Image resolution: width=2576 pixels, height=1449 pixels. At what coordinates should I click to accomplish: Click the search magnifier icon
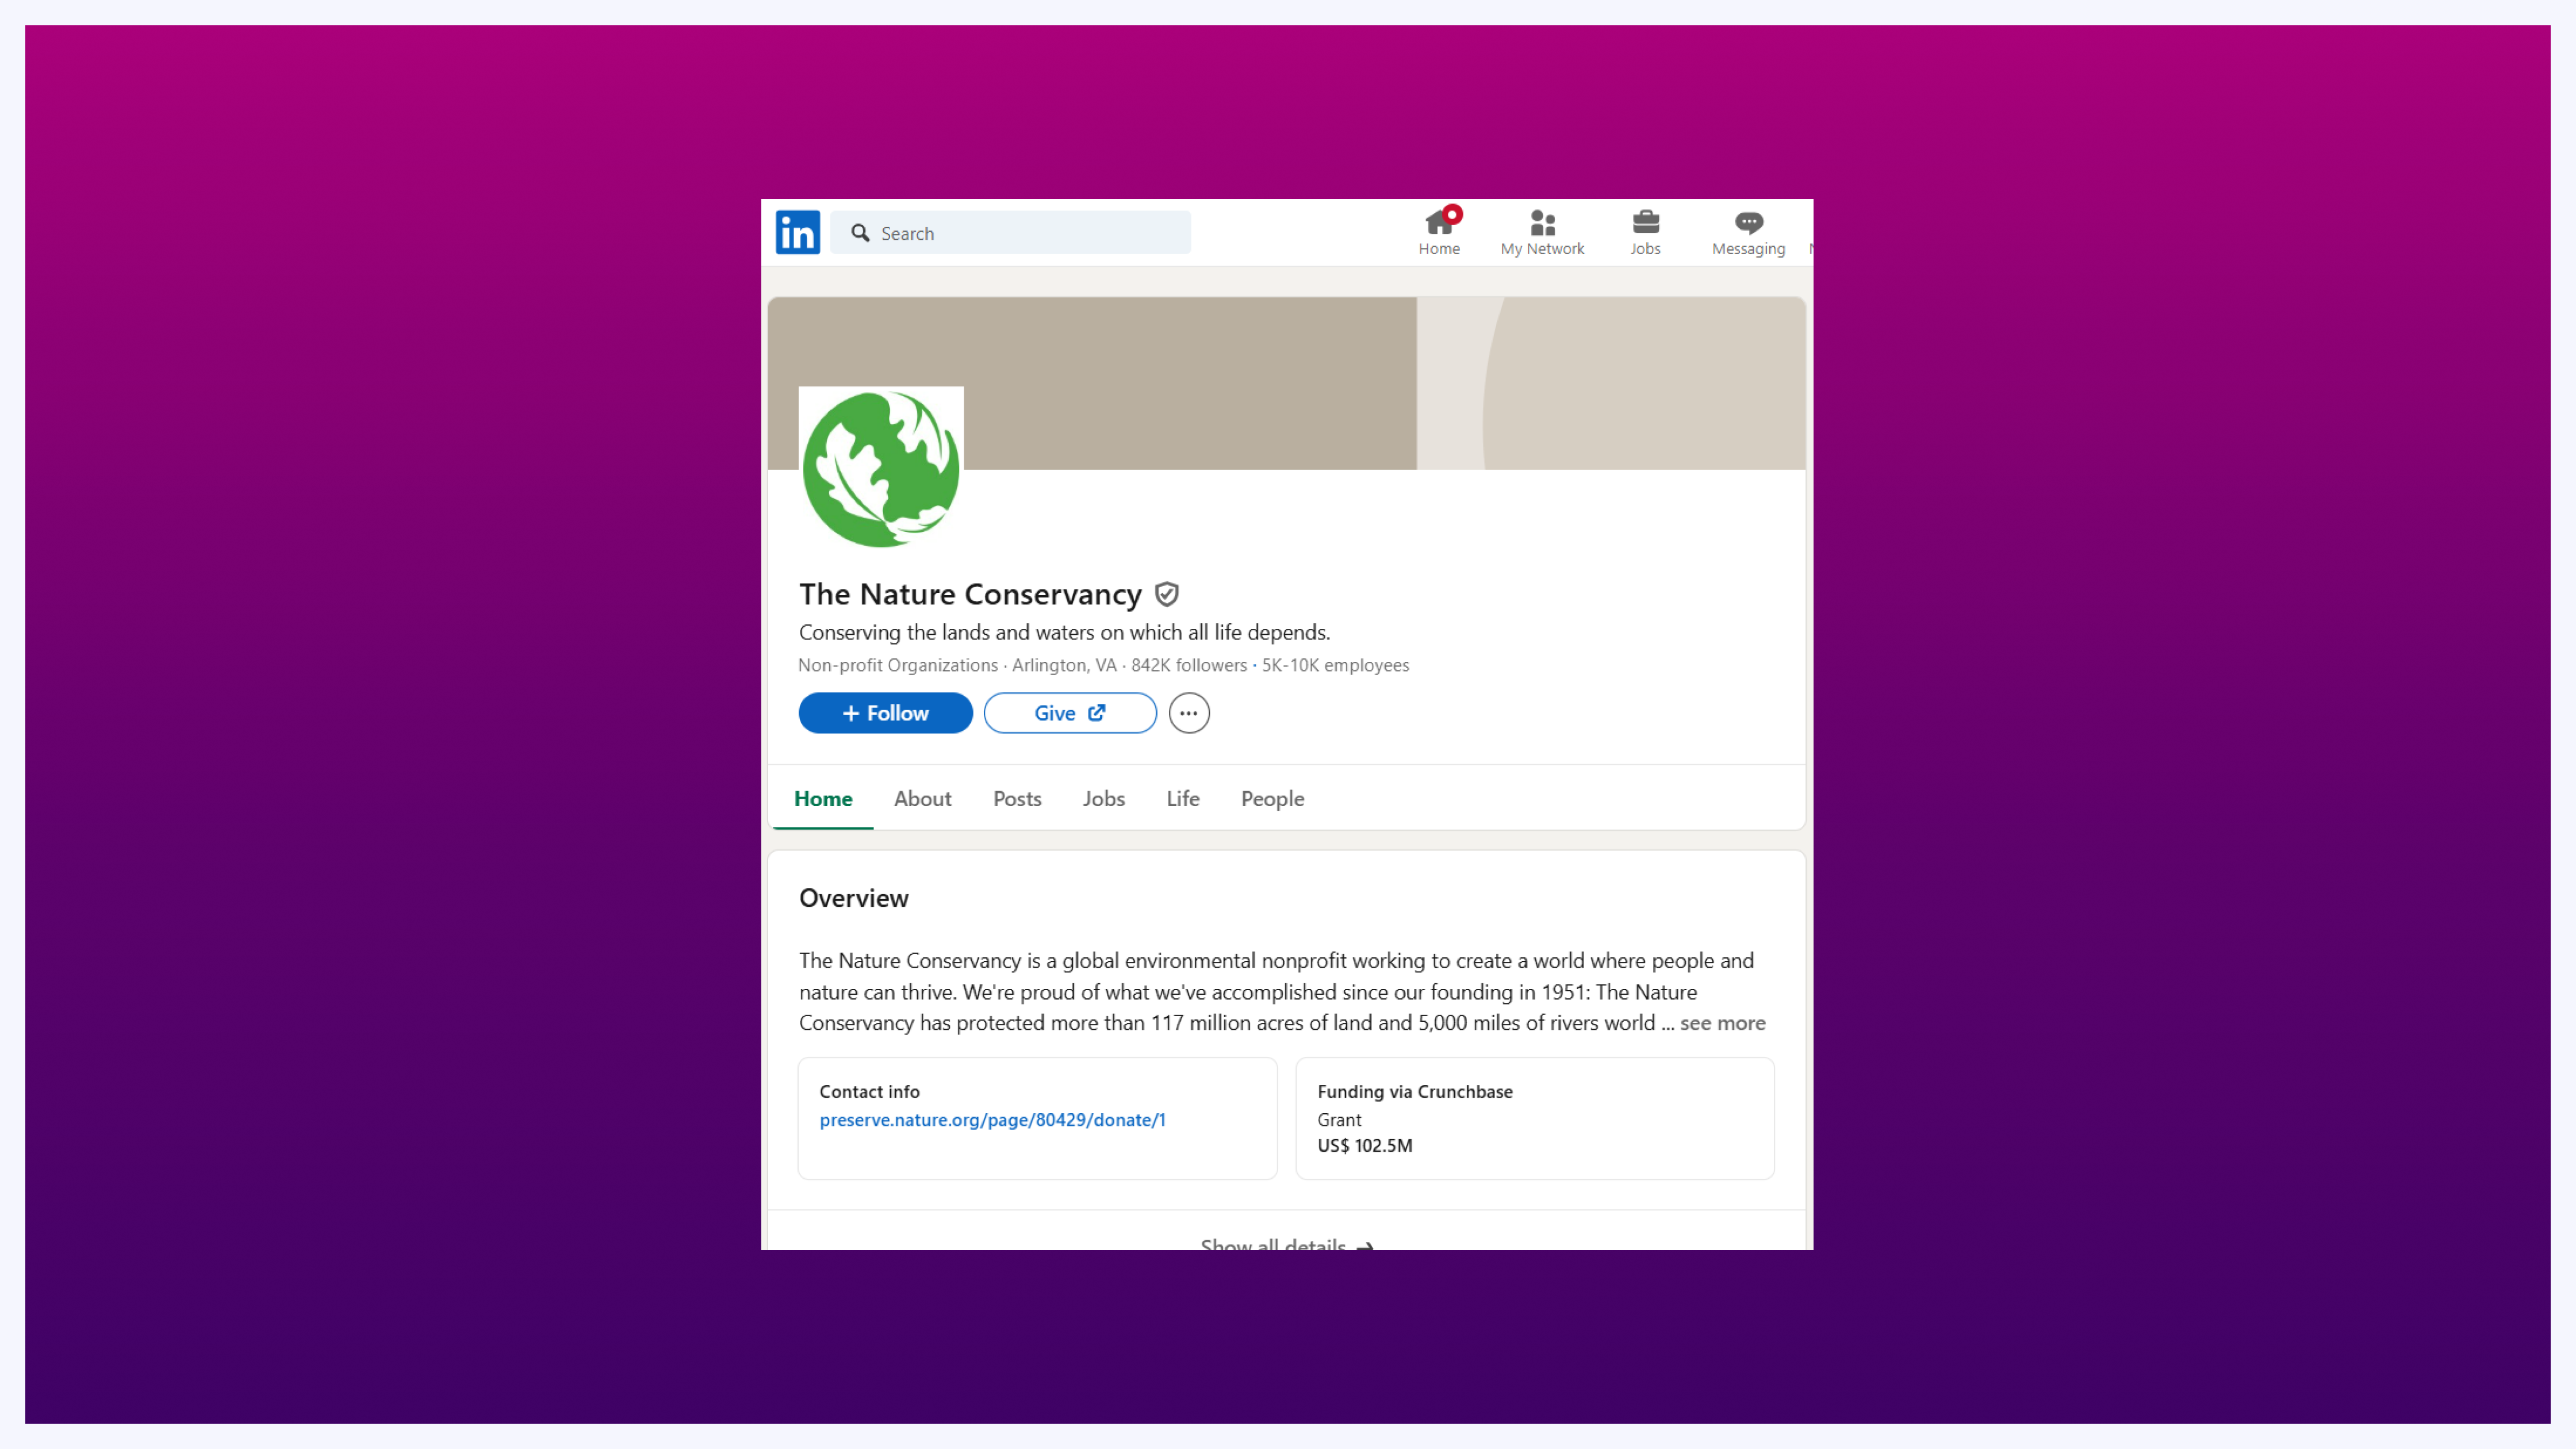[860, 233]
